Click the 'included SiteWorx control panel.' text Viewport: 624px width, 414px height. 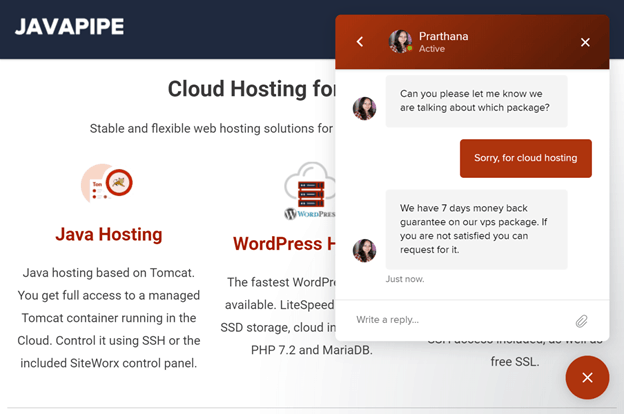(x=109, y=363)
